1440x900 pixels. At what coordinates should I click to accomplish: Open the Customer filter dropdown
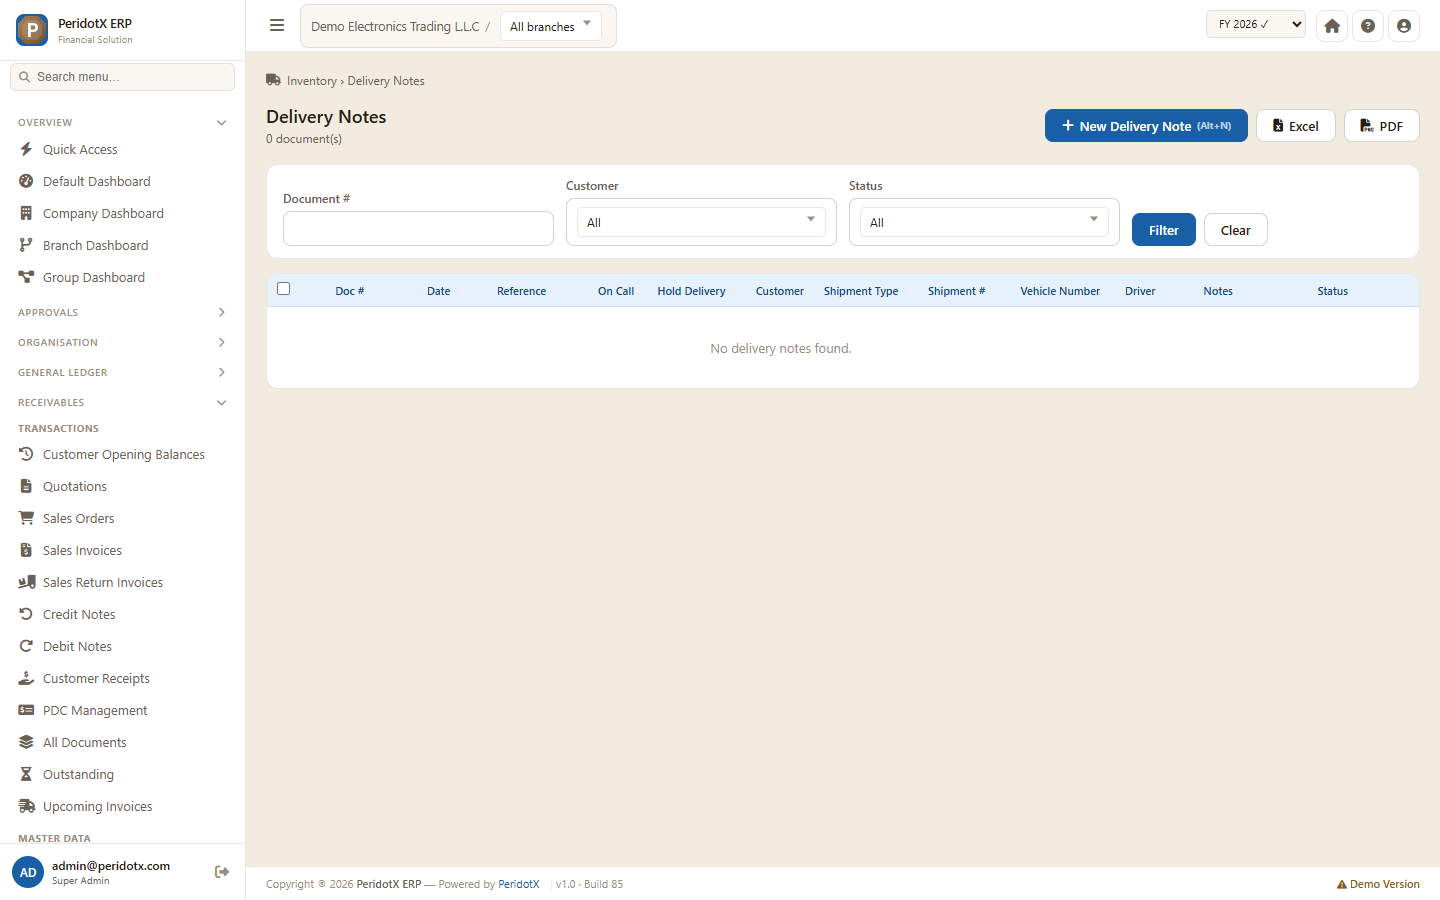701,222
